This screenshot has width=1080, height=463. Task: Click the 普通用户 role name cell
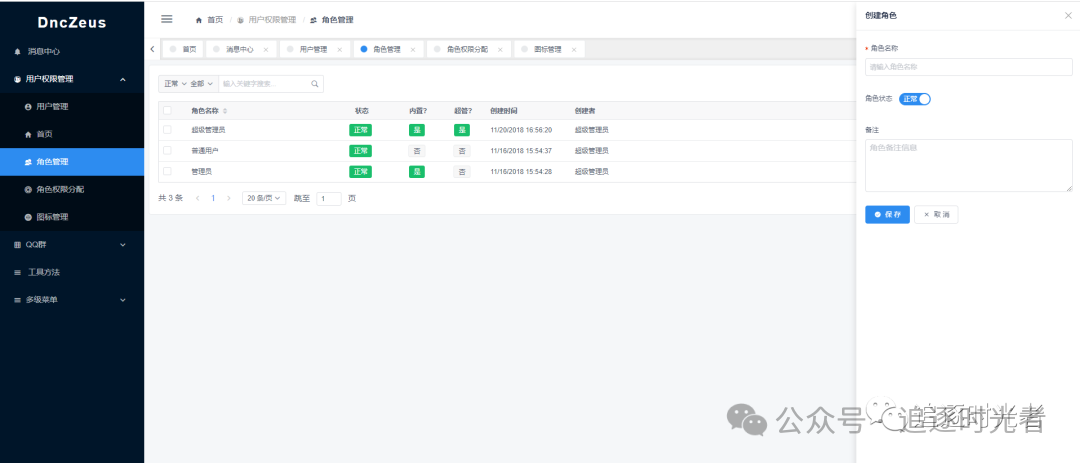[x=205, y=150]
